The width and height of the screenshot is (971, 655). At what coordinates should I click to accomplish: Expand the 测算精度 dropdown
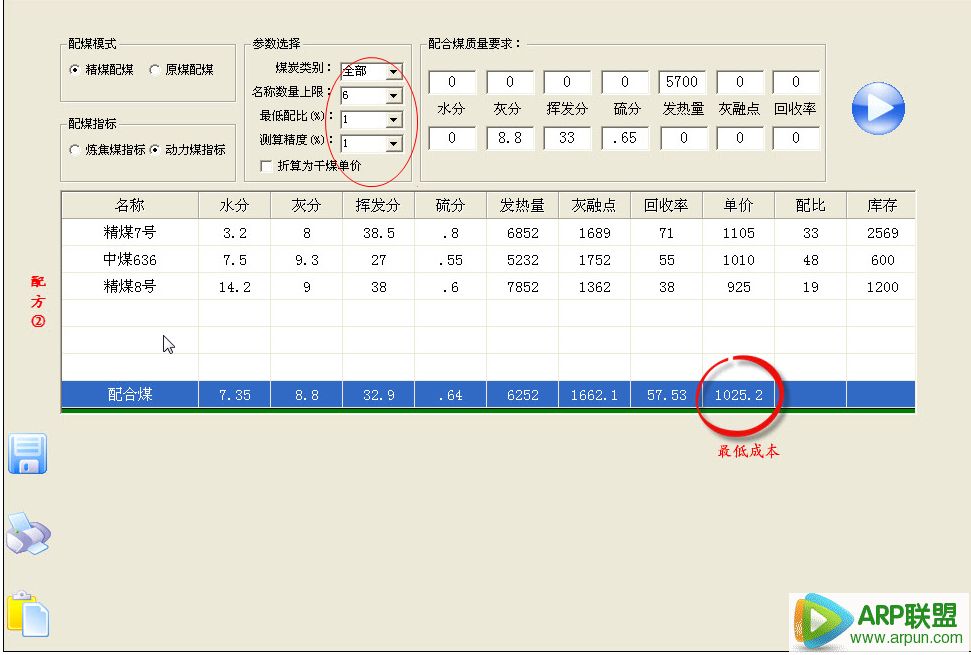(394, 144)
